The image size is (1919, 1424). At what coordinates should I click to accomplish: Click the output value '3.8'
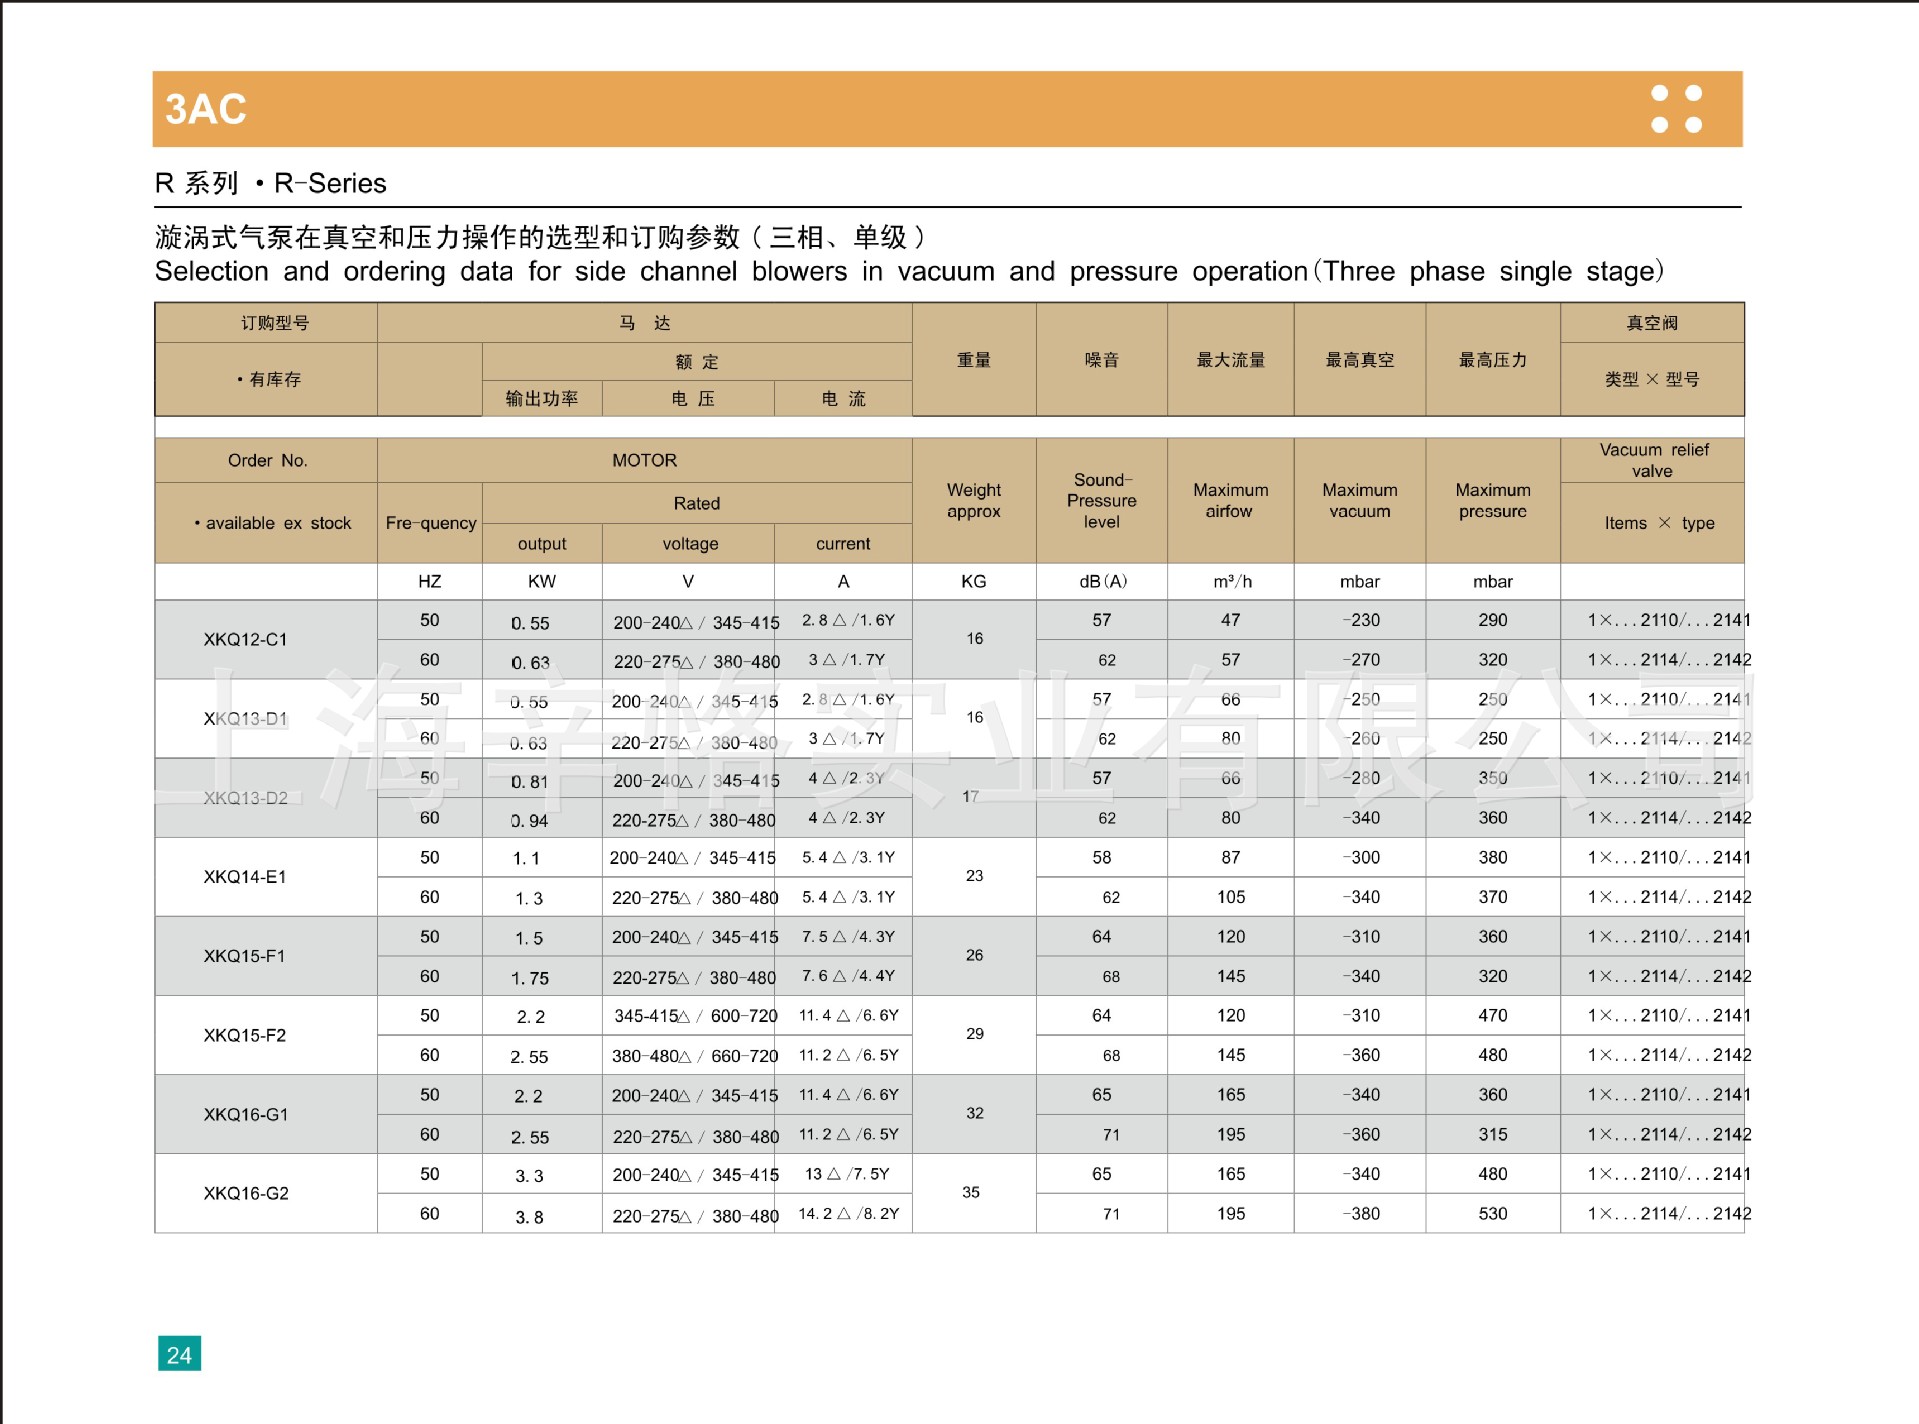[530, 1217]
